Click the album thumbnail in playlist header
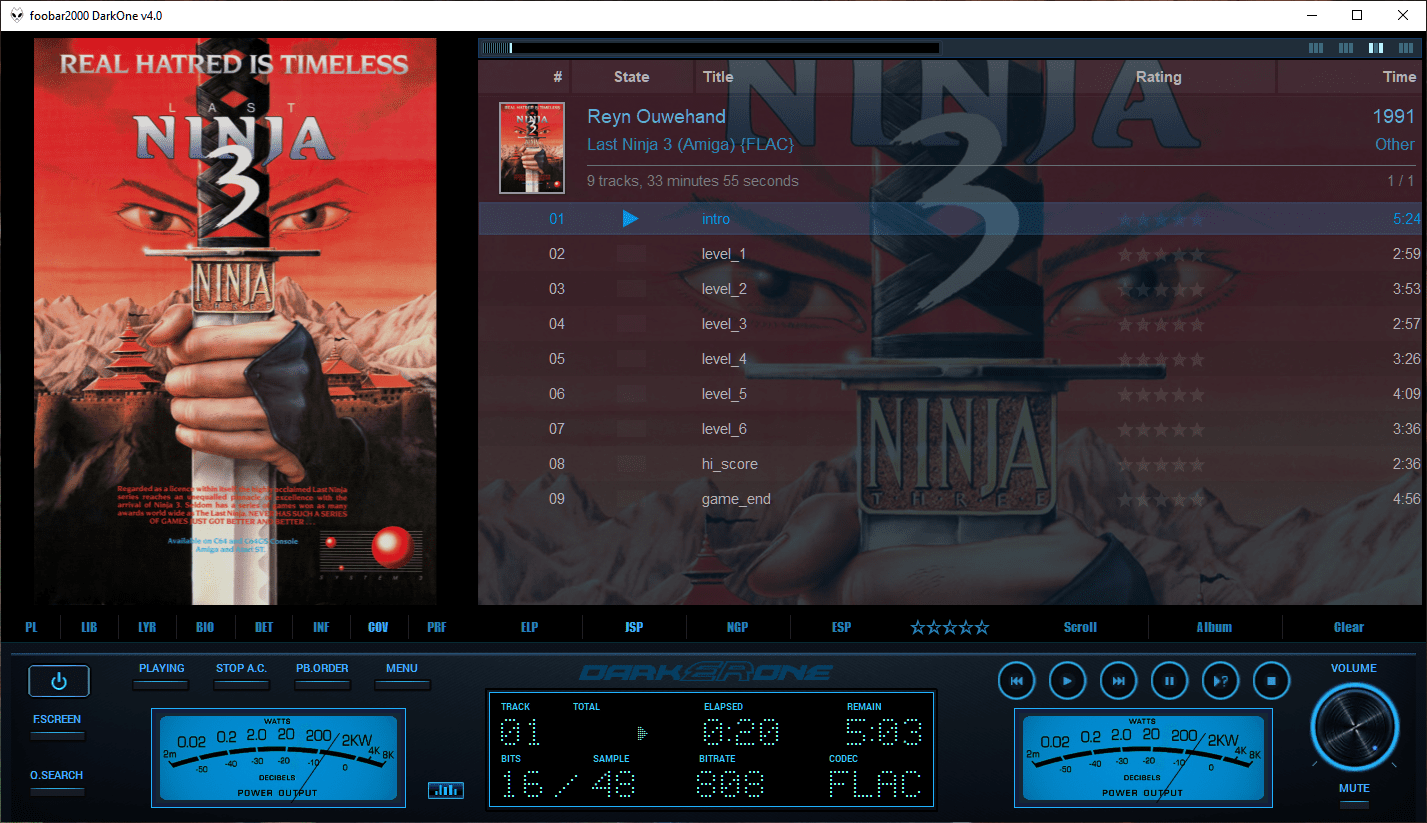Image resolution: width=1427 pixels, height=823 pixels. coord(532,148)
